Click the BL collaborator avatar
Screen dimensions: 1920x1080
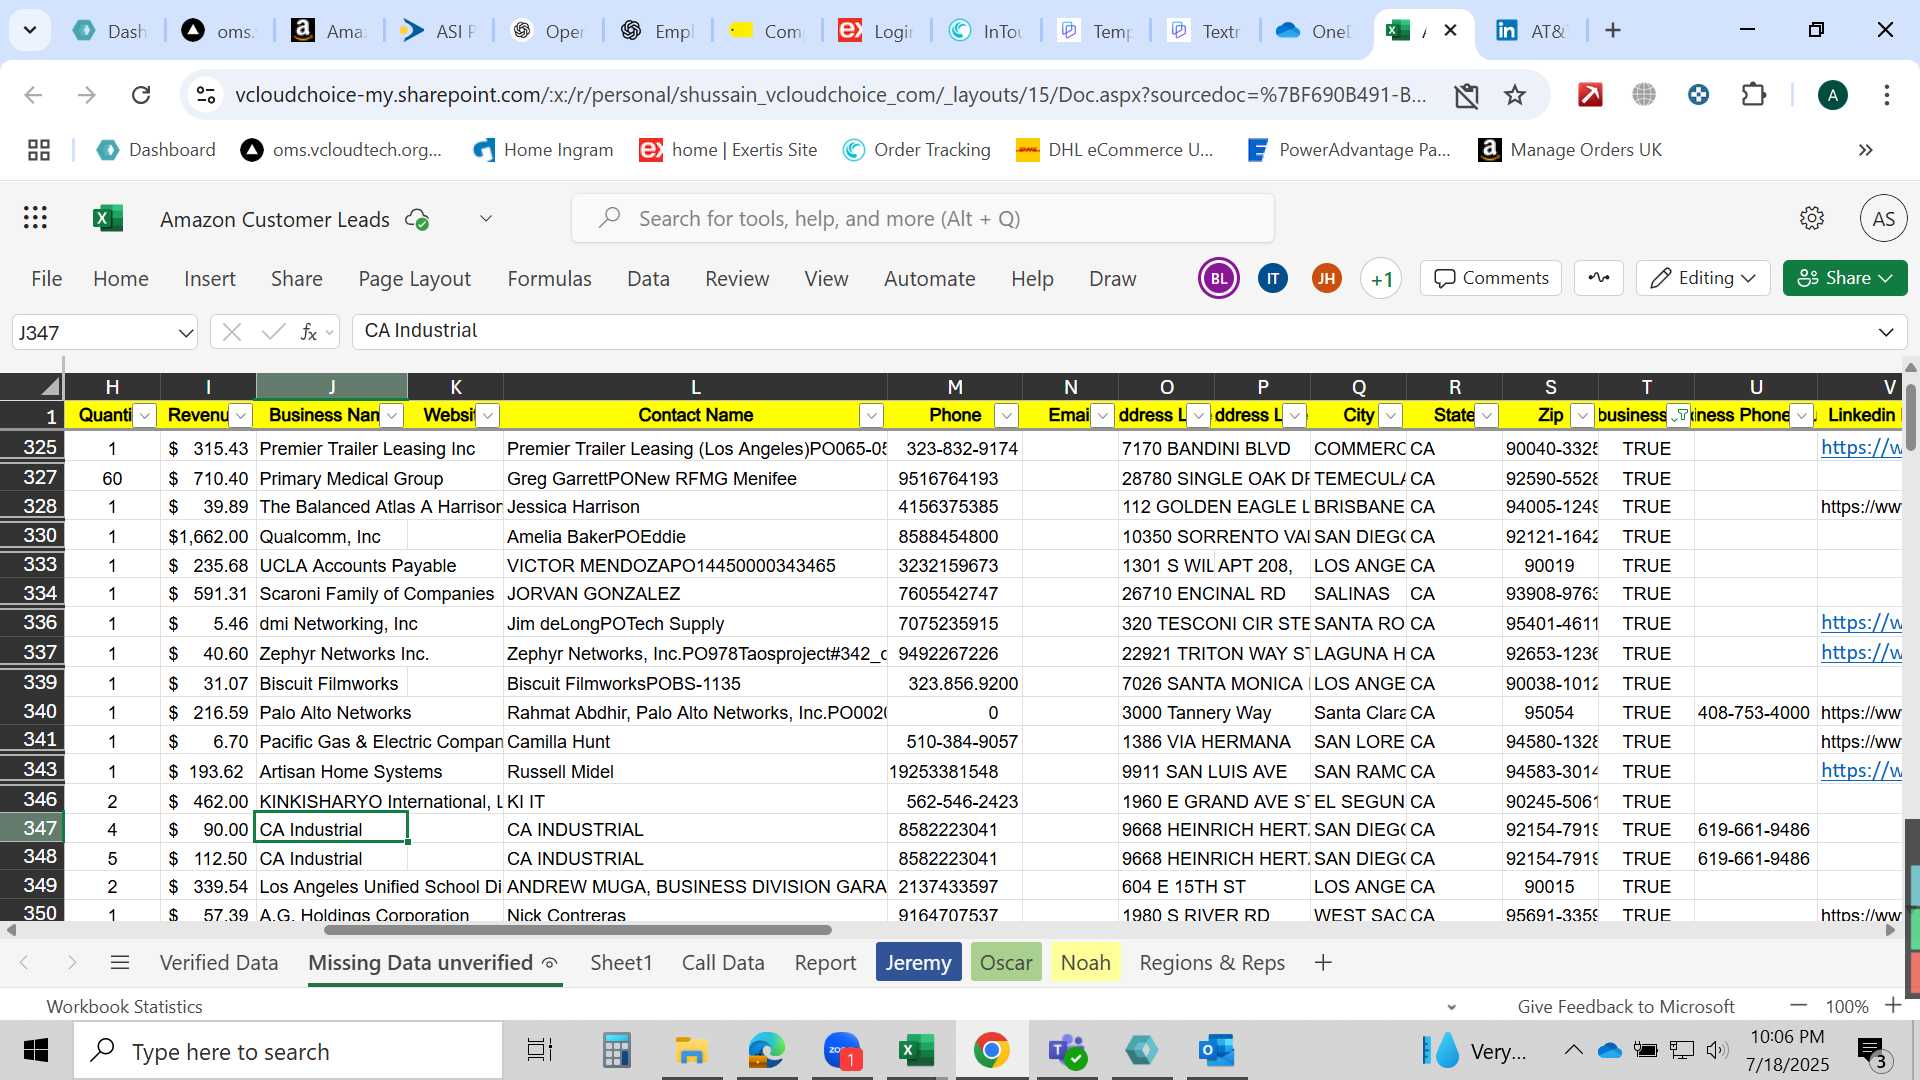(1218, 278)
